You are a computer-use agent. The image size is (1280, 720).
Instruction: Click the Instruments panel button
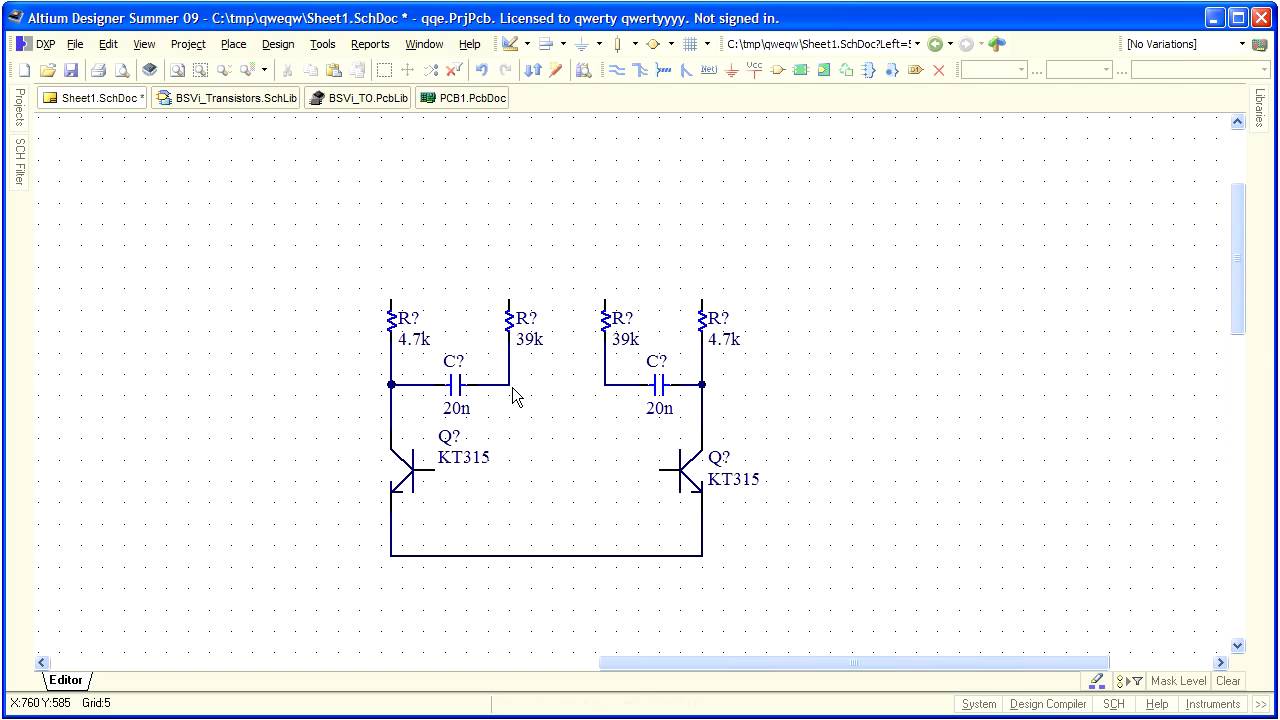click(x=1213, y=704)
